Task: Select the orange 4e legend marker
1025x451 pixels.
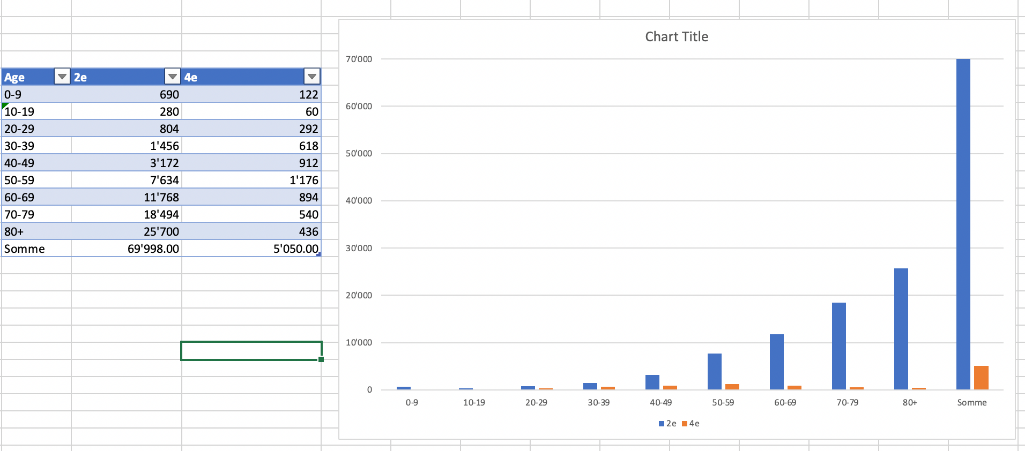Action: tap(684, 423)
